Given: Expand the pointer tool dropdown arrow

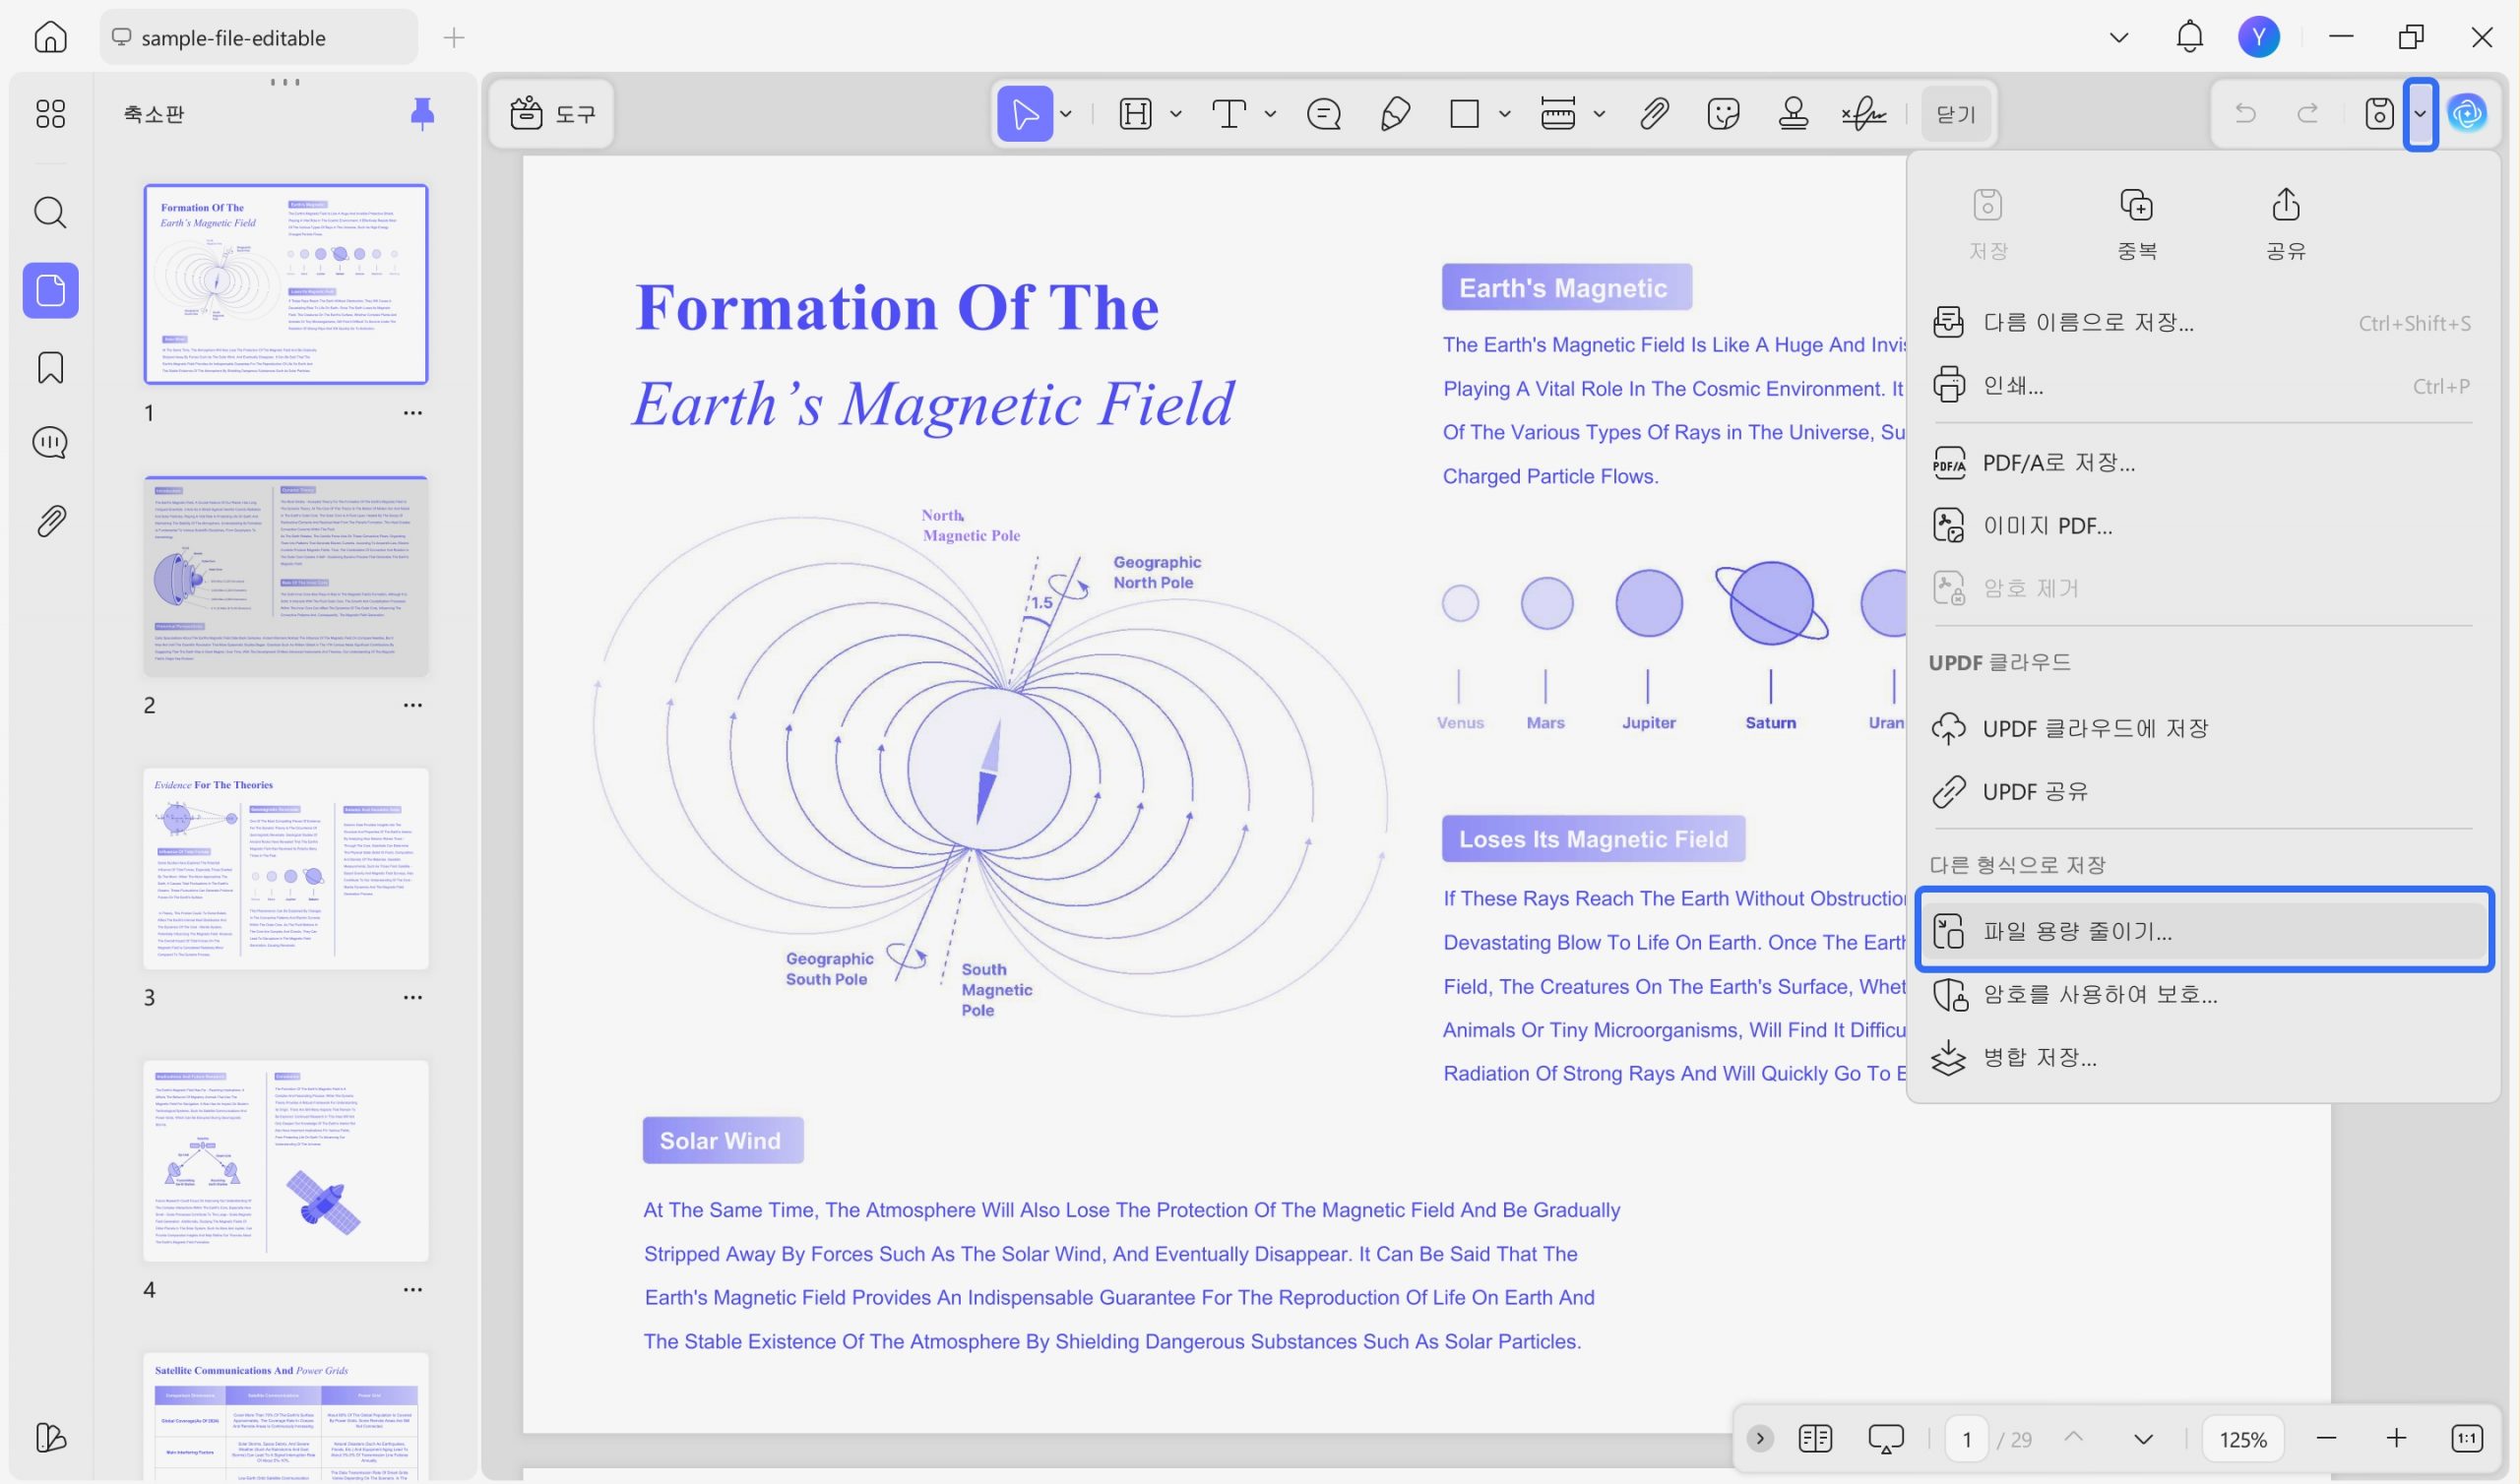Looking at the screenshot, I should coord(1066,113).
